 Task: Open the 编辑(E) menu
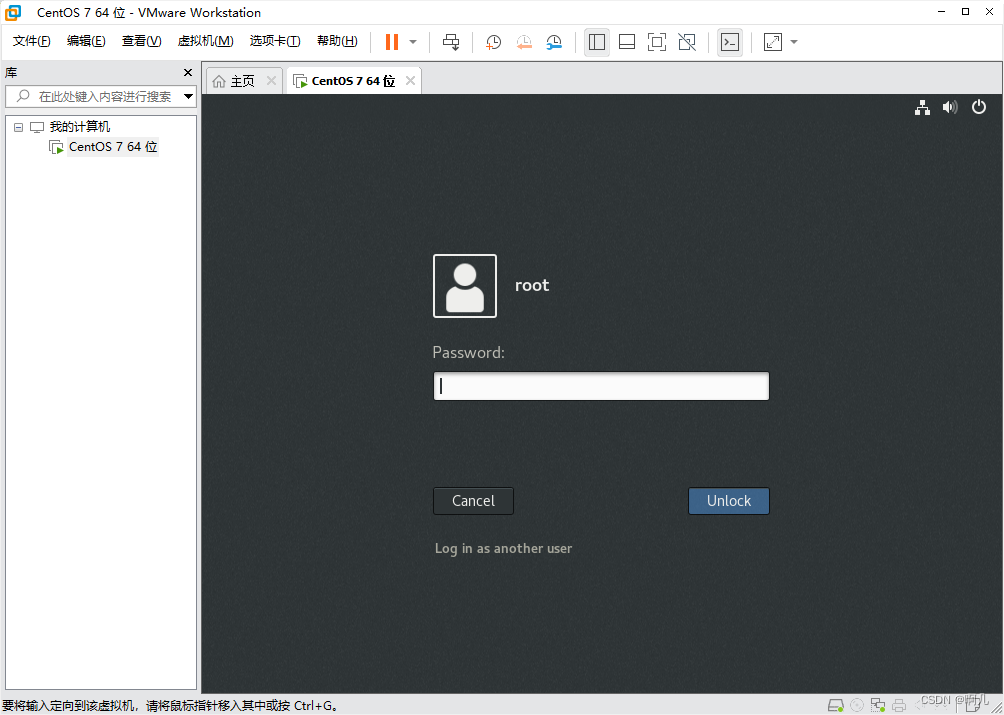[86, 41]
